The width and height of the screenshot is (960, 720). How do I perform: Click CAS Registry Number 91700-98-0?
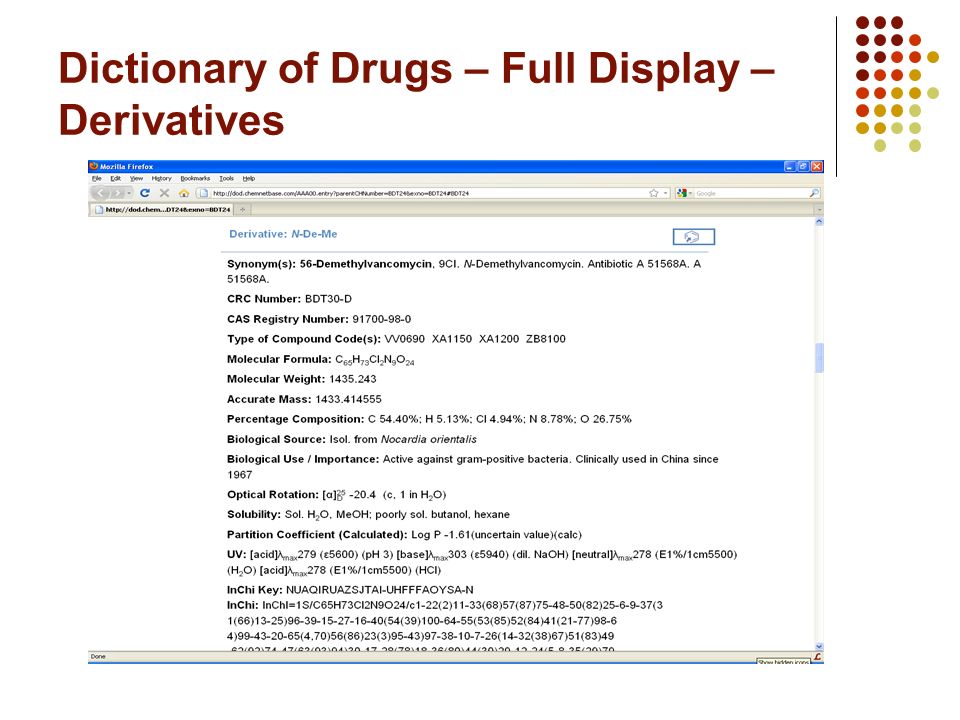pyautogui.click(x=381, y=319)
